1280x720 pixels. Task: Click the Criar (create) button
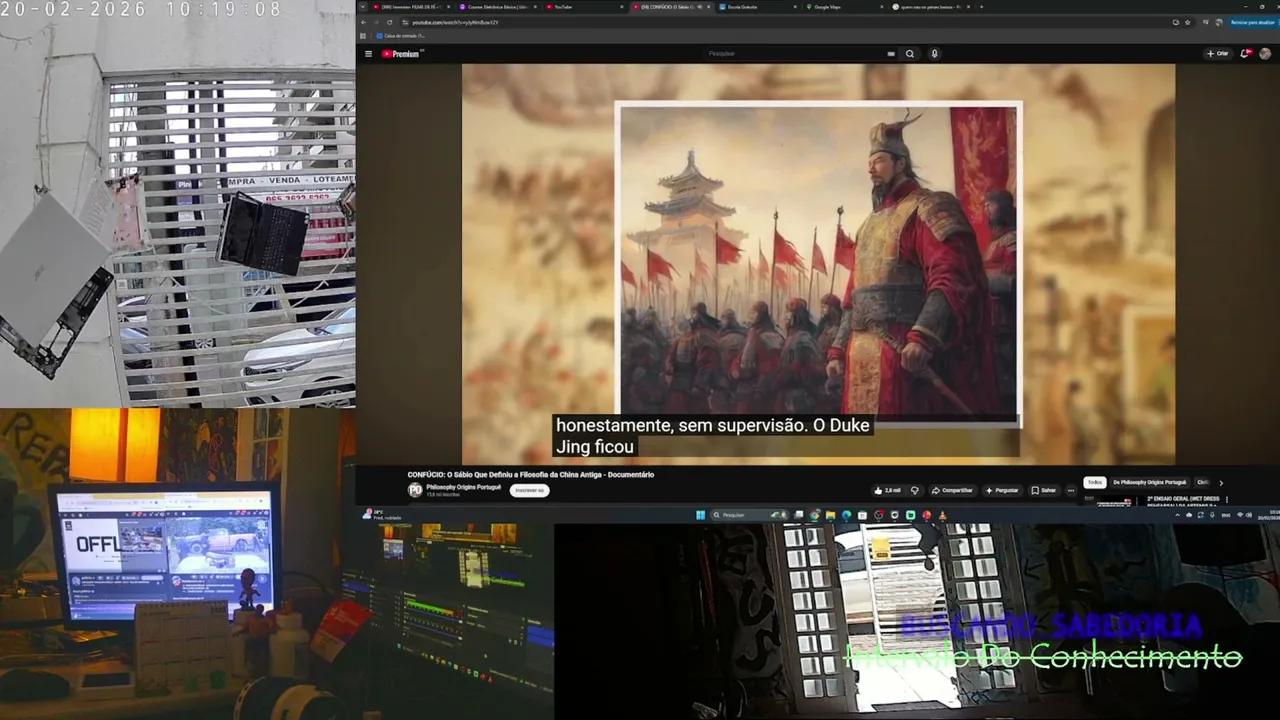tap(1218, 54)
